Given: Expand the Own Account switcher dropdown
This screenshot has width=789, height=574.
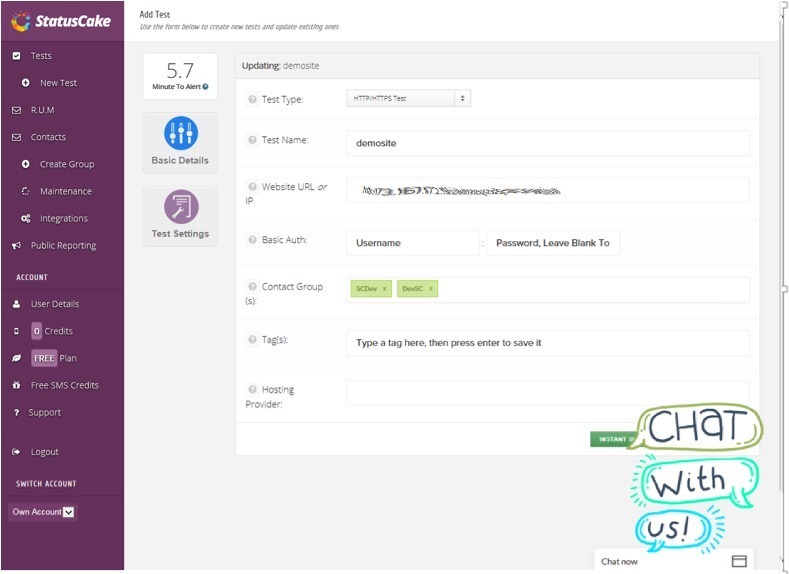Looking at the screenshot, I should [x=68, y=512].
